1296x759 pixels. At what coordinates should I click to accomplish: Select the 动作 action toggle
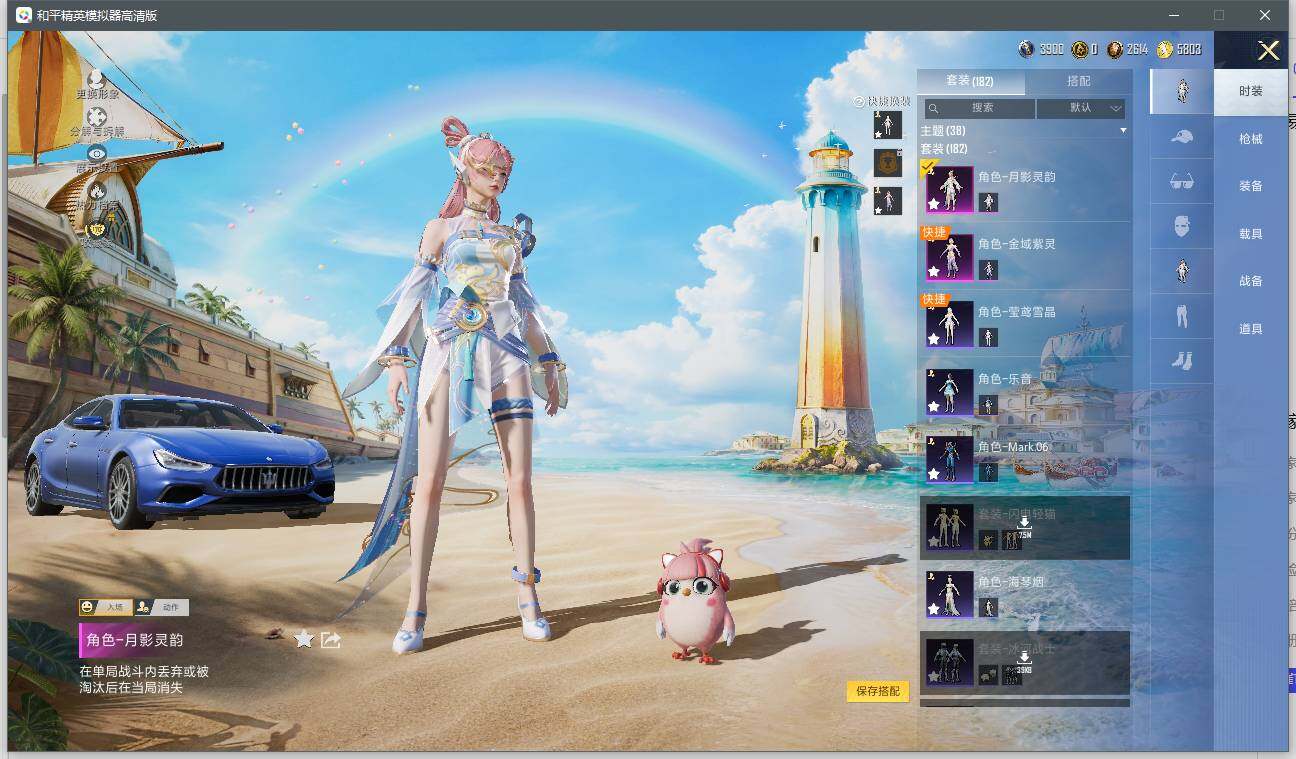(162, 607)
